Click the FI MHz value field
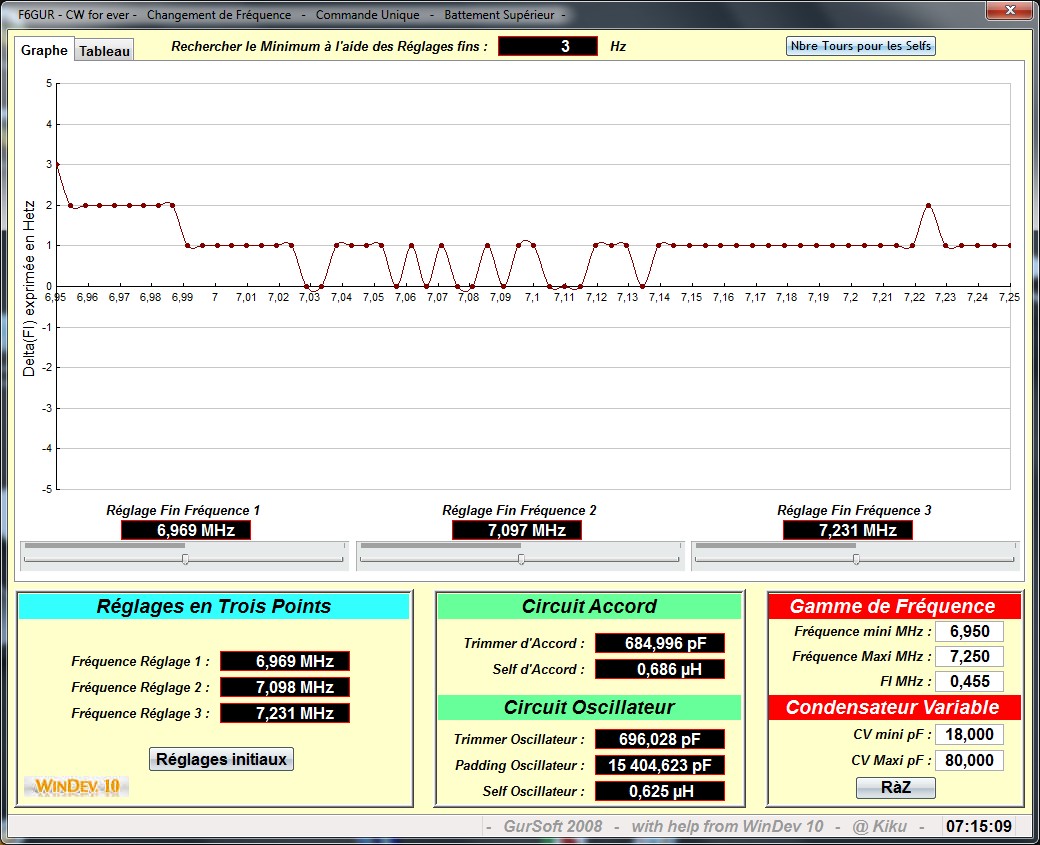The image size is (1040, 845). tap(968, 681)
